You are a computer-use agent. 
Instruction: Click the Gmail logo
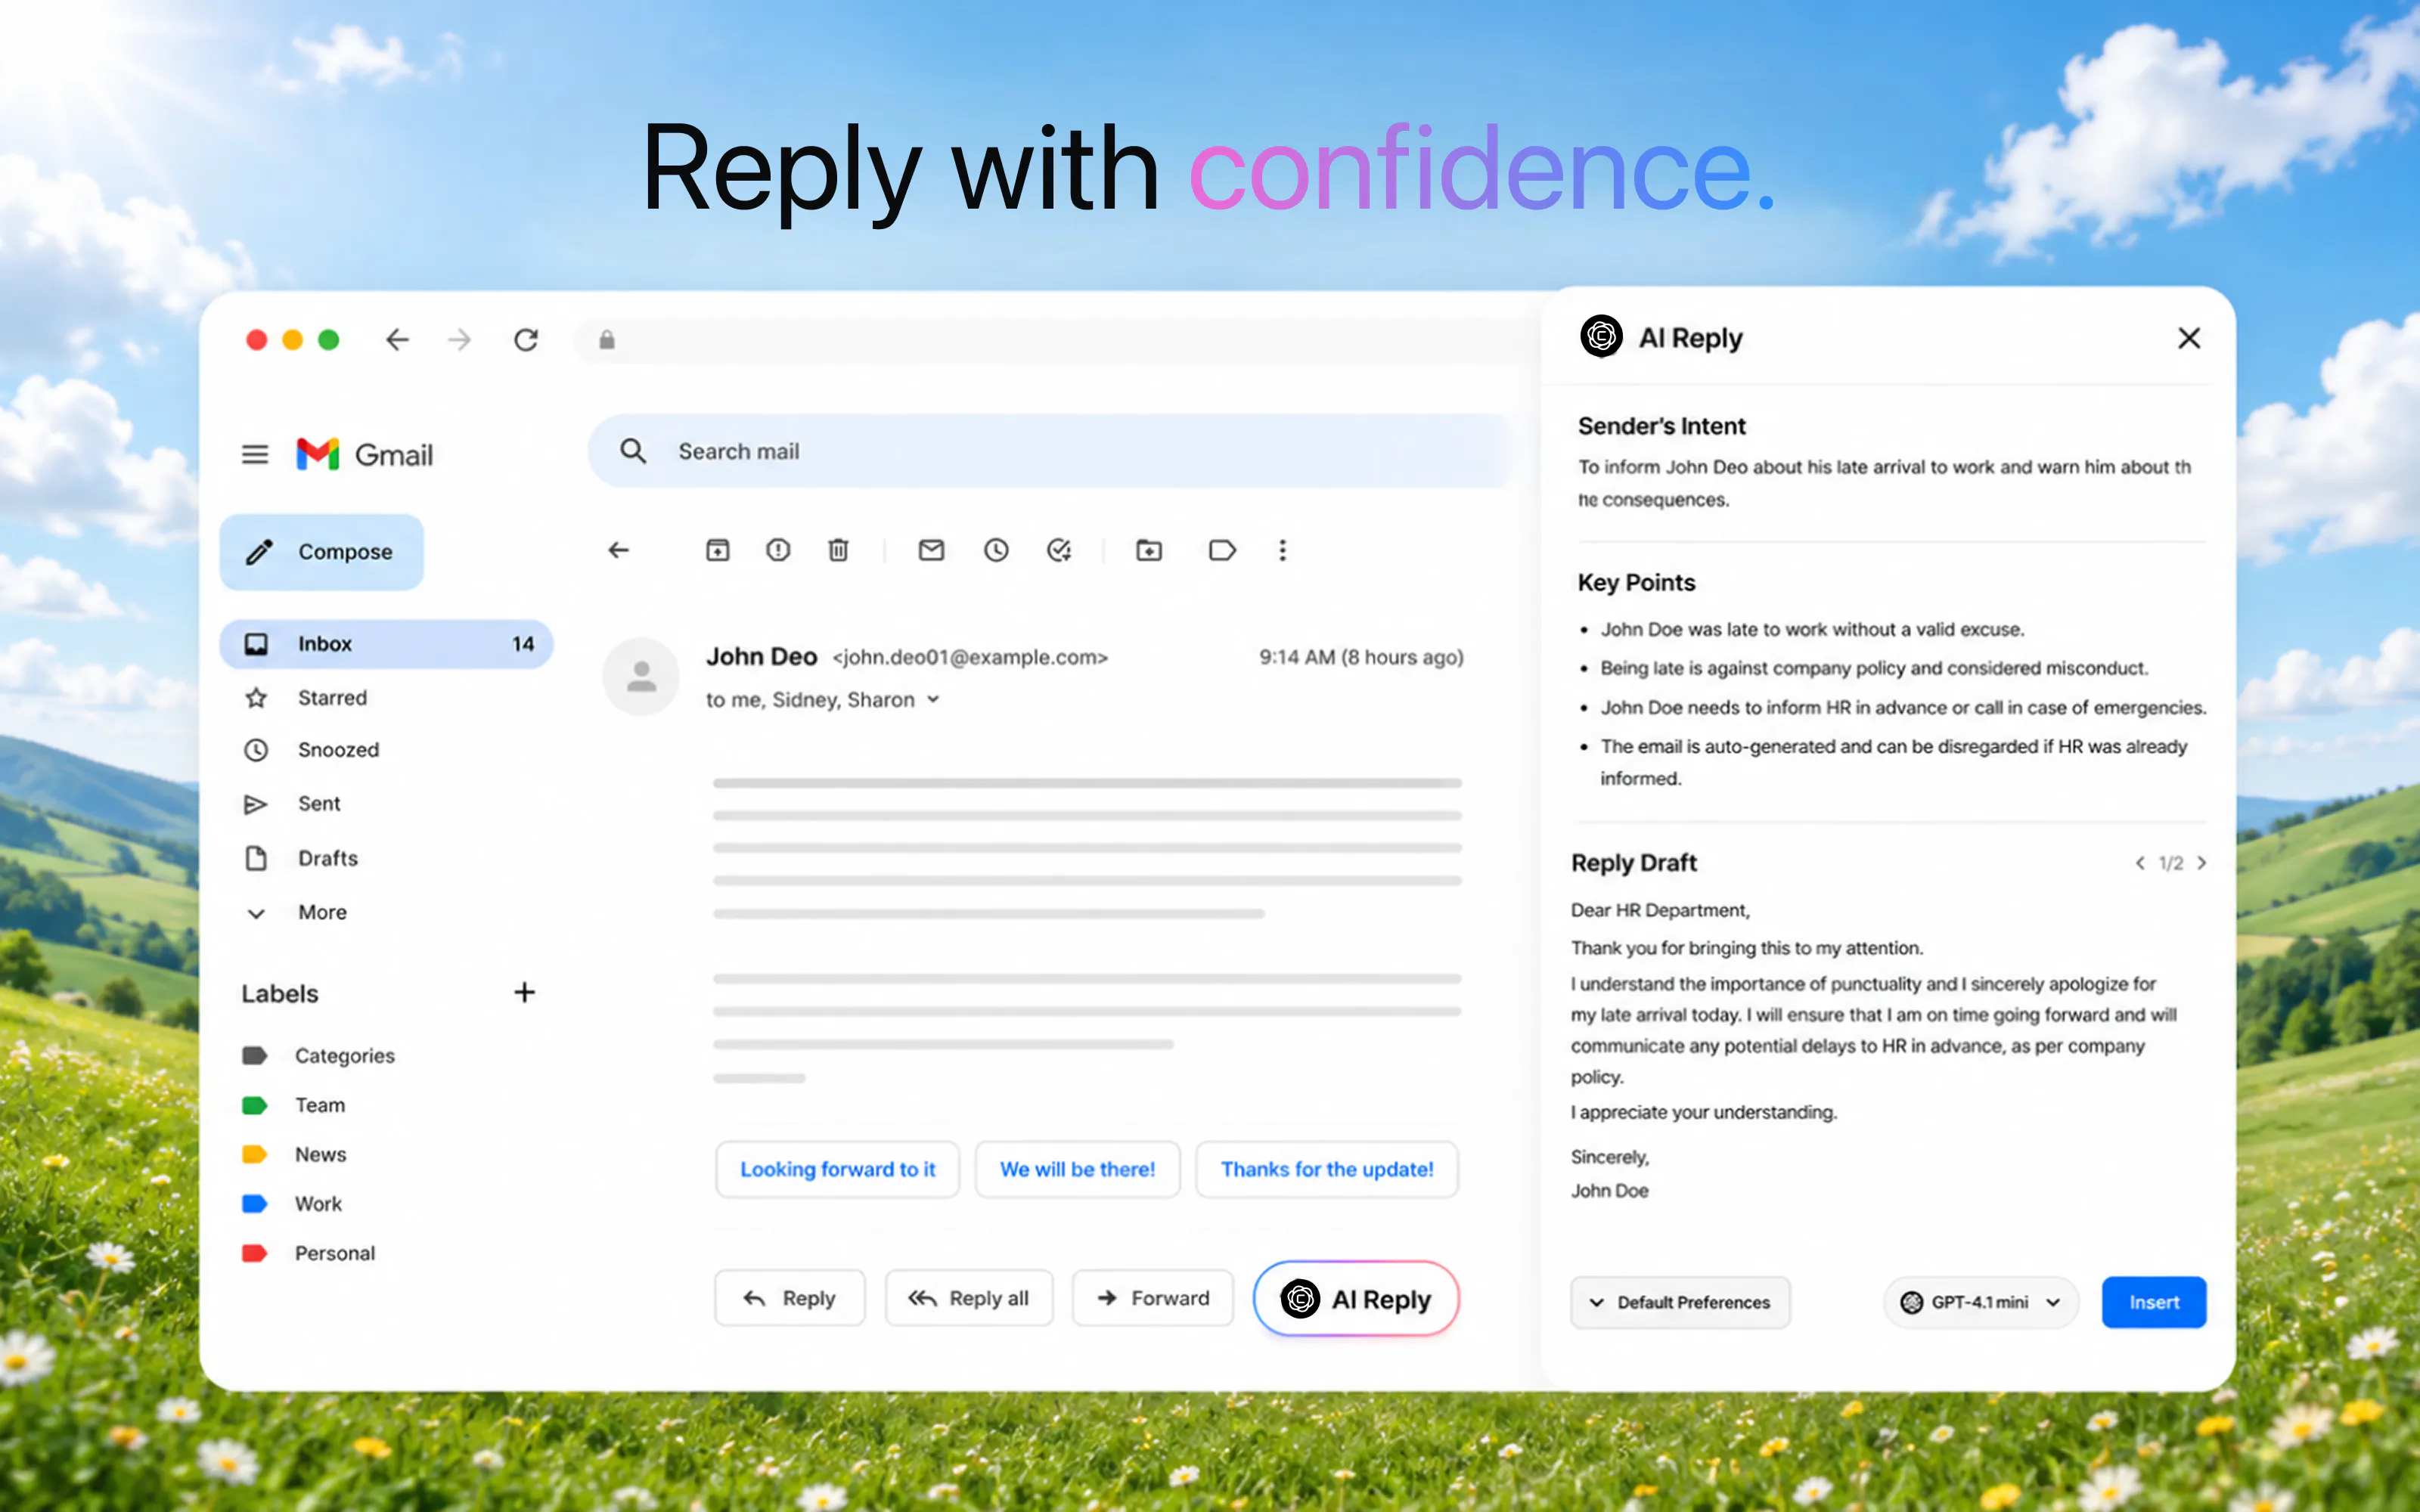click(x=365, y=455)
